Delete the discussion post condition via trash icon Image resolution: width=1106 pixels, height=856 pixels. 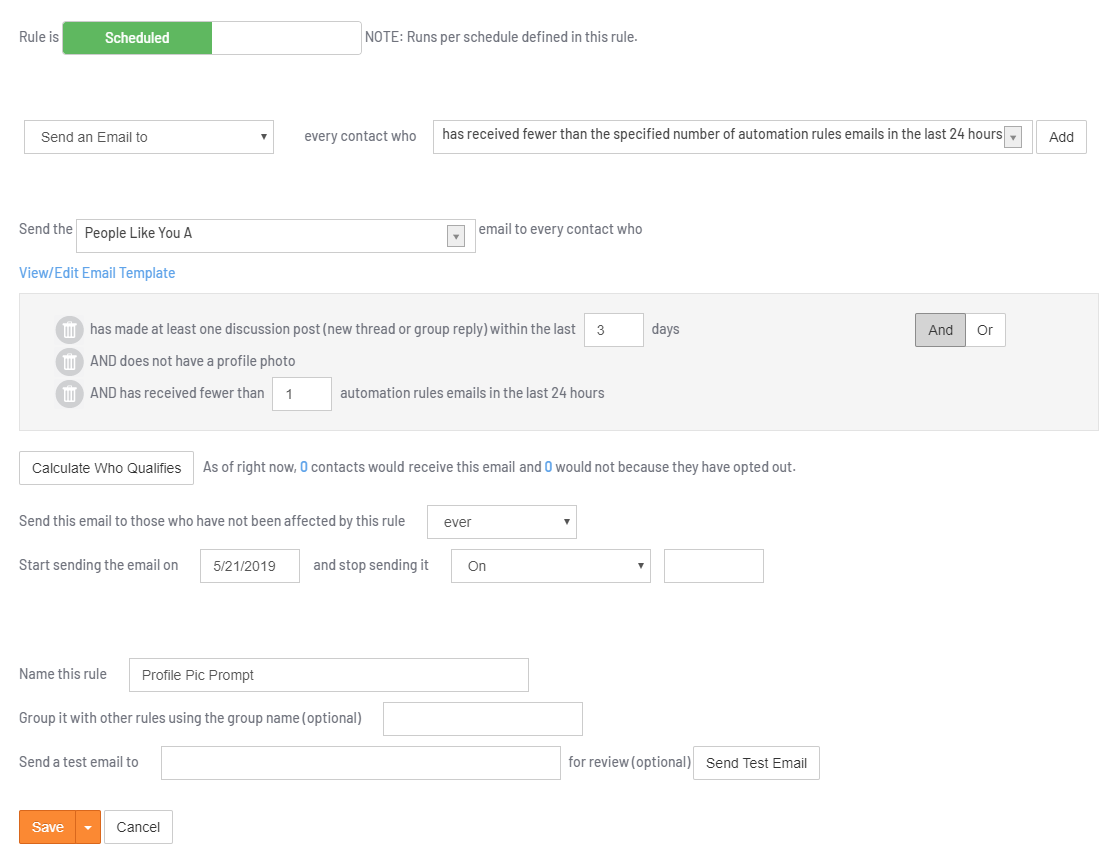(x=69, y=329)
